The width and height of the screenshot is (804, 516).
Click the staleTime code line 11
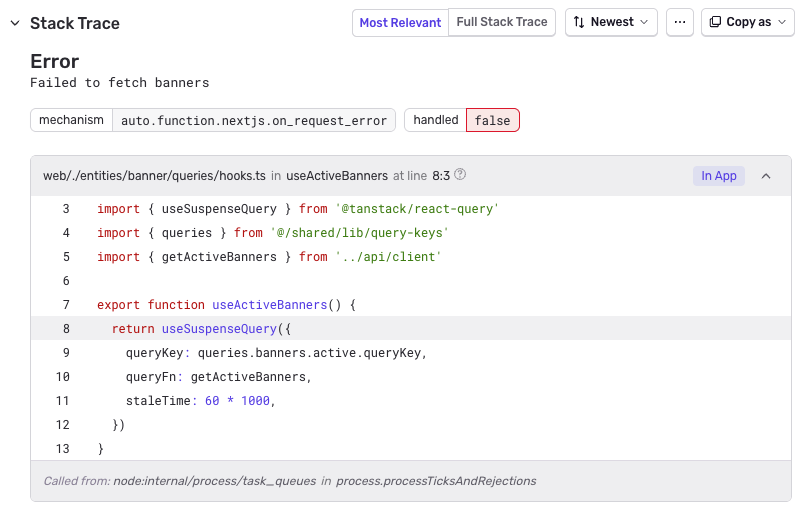[199, 401]
